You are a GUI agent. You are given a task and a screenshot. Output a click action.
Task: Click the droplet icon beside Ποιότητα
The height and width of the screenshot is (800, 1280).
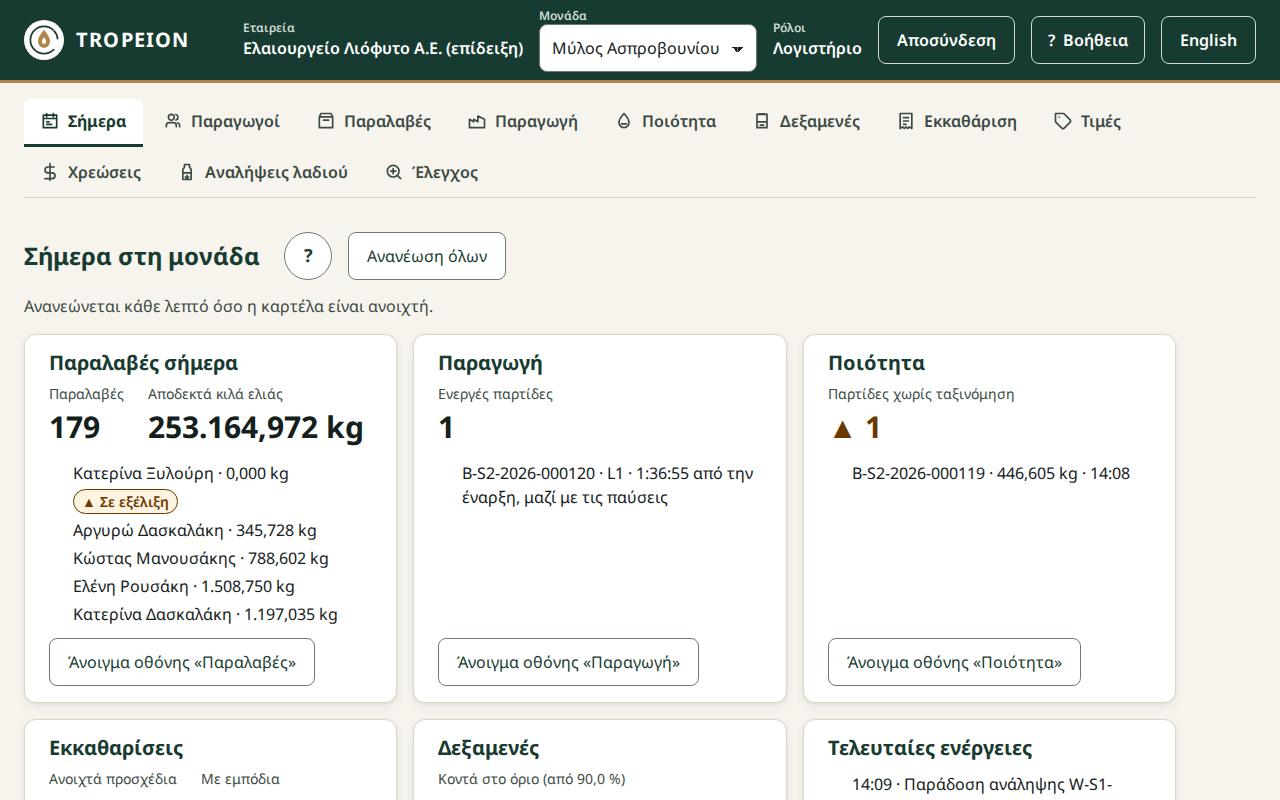point(624,121)
